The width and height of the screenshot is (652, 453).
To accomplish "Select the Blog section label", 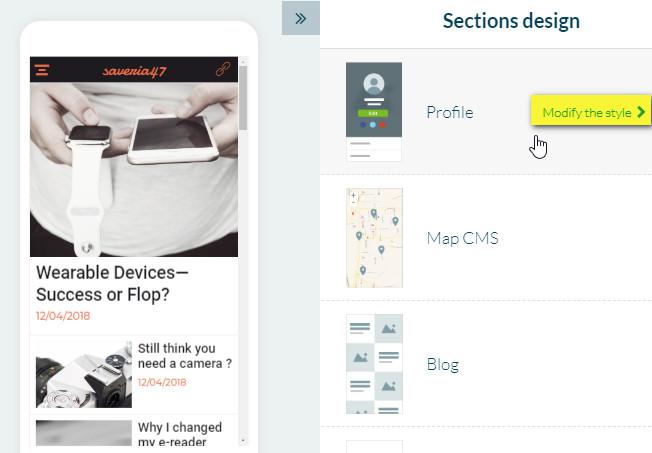I will coord(442,364).
